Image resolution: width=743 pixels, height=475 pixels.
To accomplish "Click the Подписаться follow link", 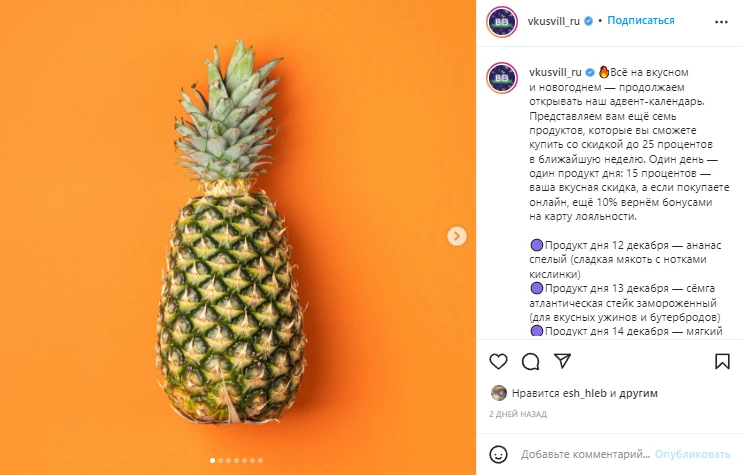I will [x=641, y=20].
